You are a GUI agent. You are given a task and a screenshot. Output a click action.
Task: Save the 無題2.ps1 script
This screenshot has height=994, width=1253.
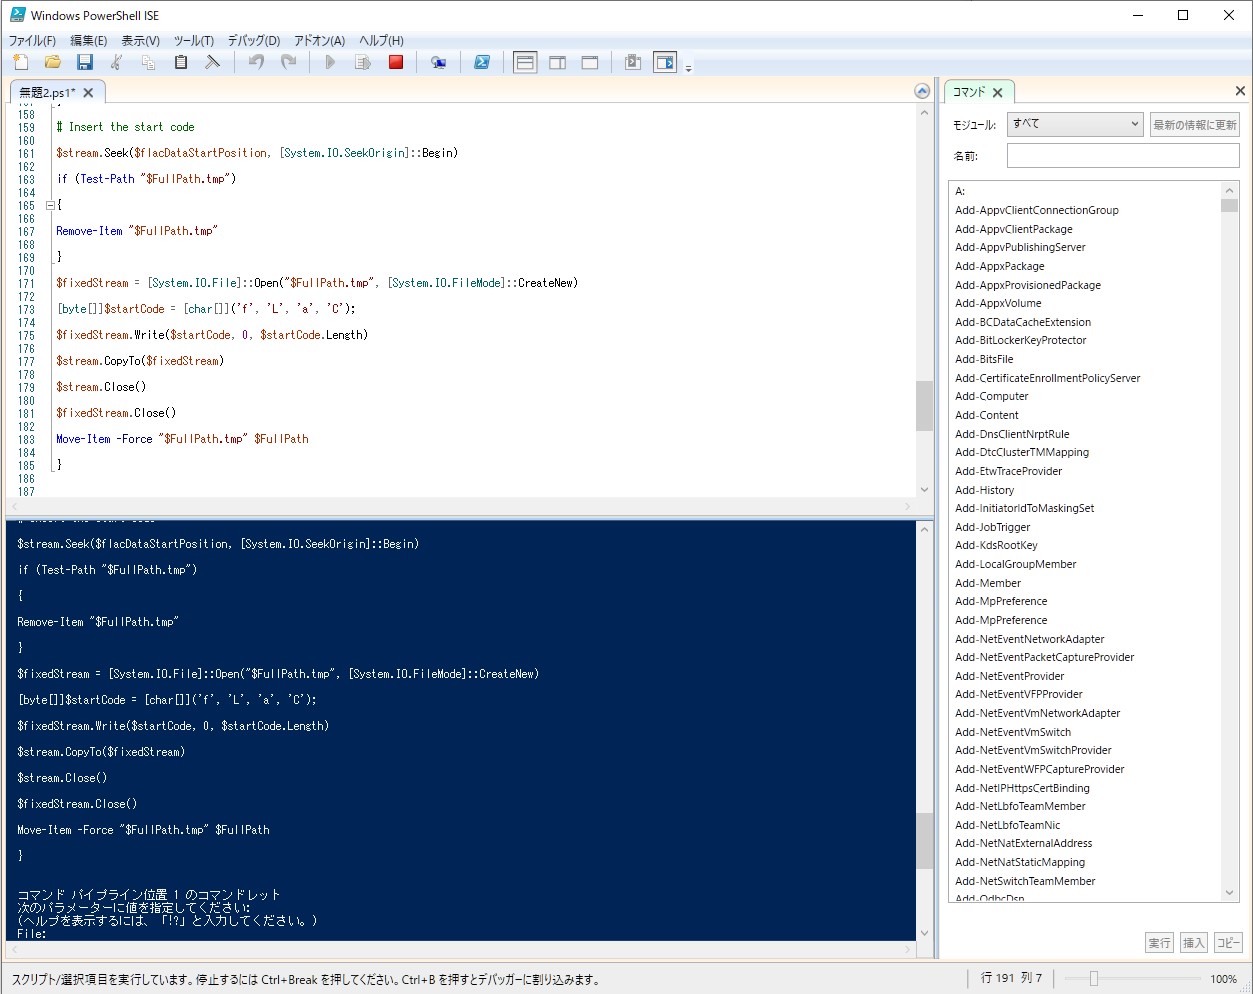pyautogui.click(x=85, y=61)
